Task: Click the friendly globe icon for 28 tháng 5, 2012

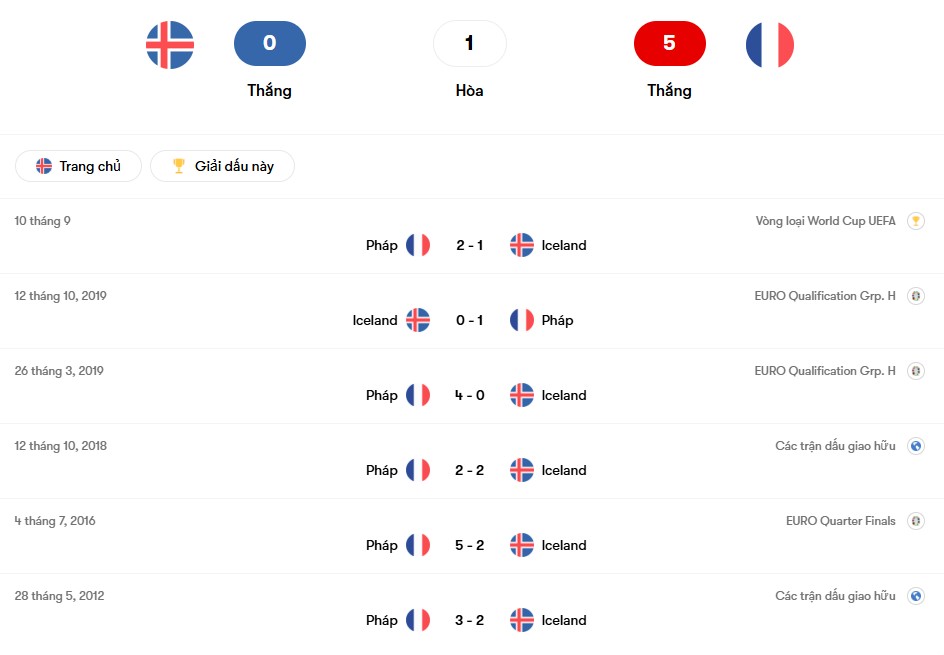Action: [x=915, y=596]
